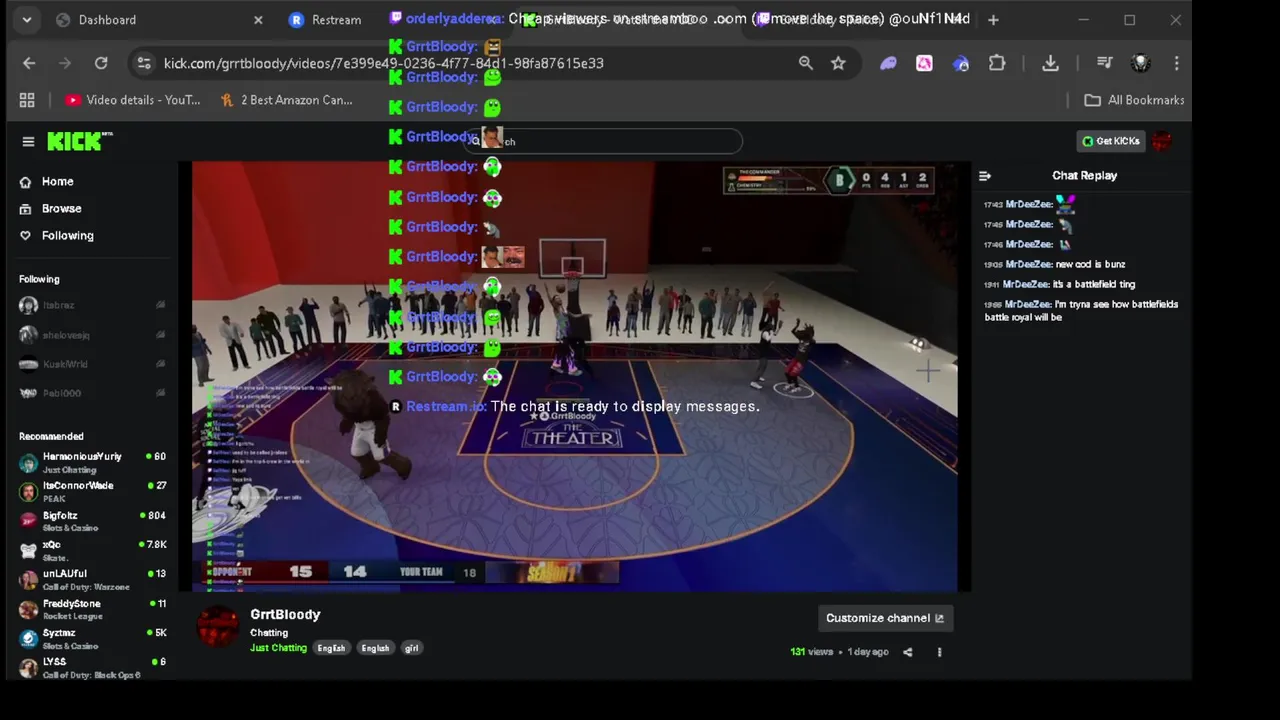1280x720 pixels.
Task: Open a new browser tab
Action: pos(993,19)
